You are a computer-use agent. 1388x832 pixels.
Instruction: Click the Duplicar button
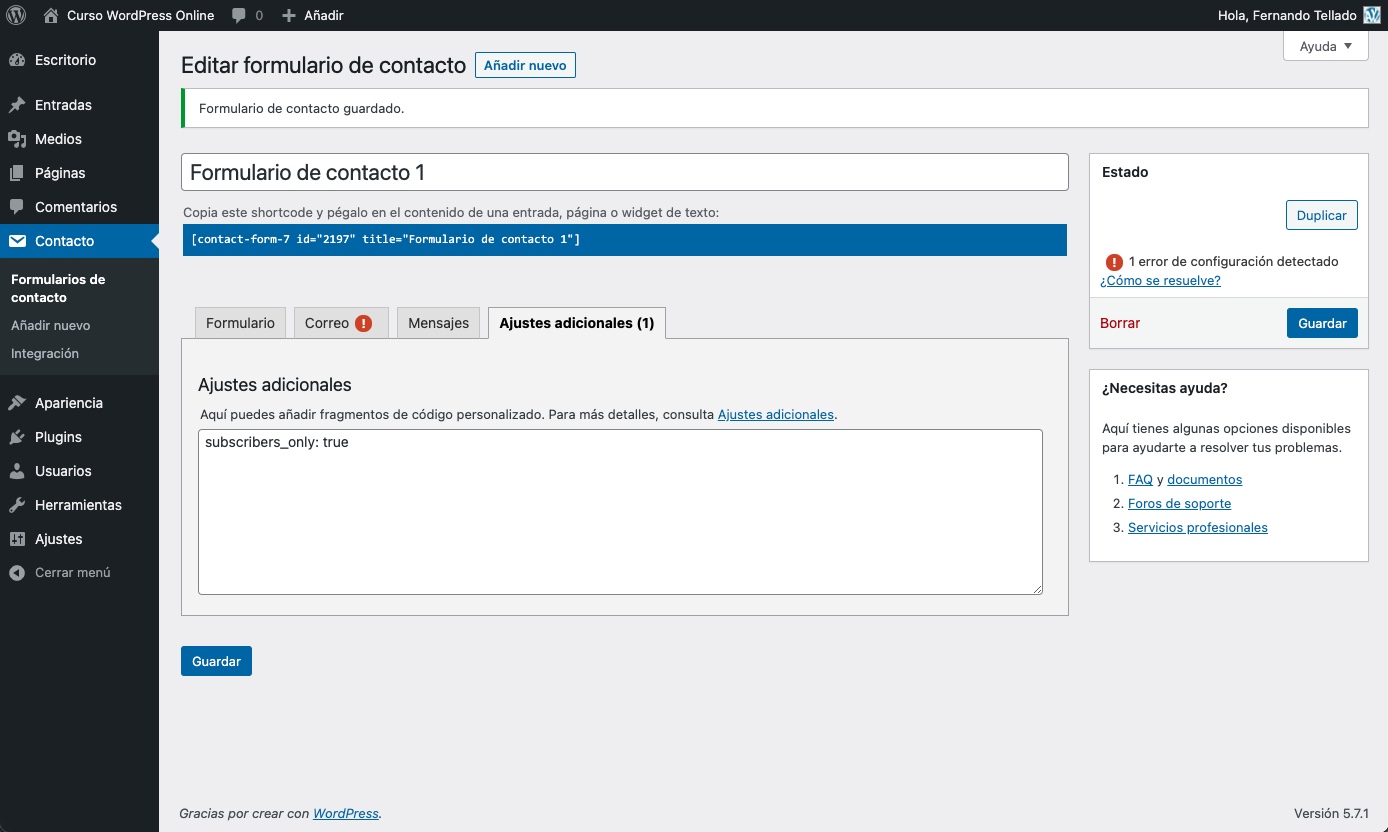click(x=1321, y=215)
